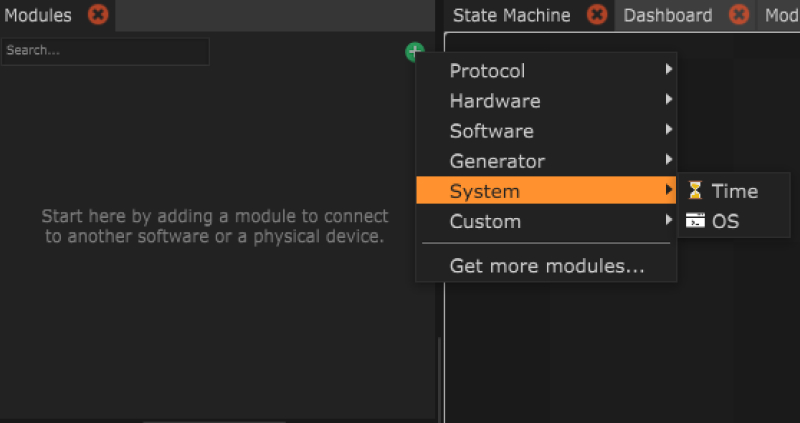Open the partially visible Mod tab

pos(781,15)
